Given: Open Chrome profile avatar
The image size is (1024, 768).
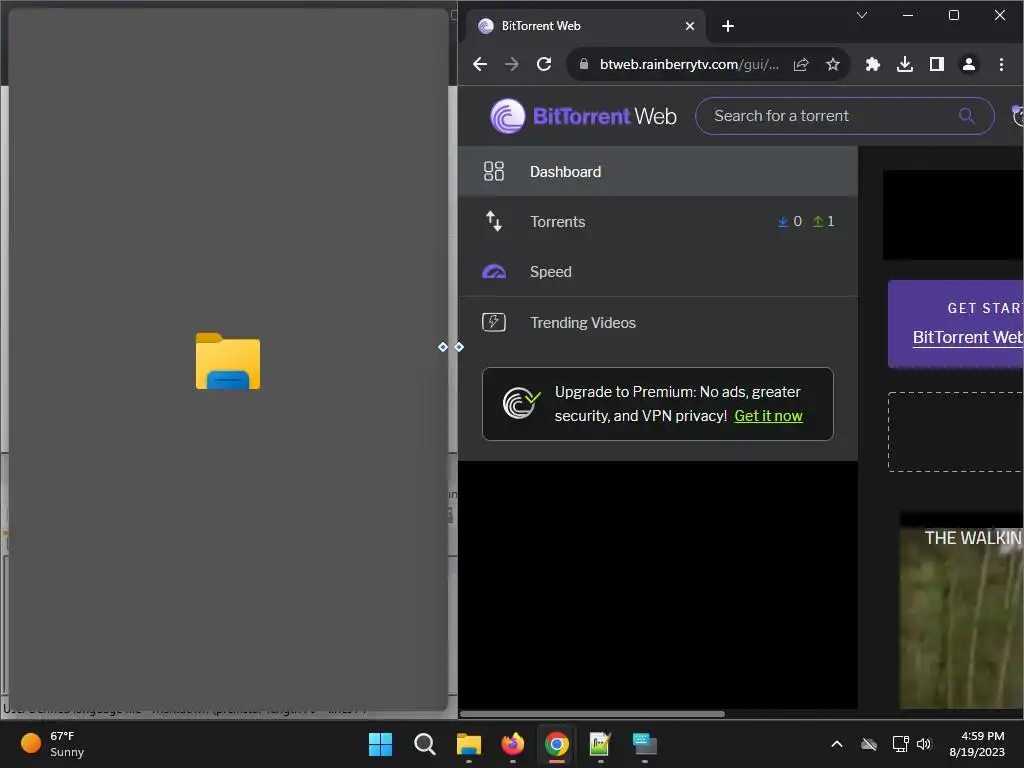Looking at the screenshot, I should [968, 64].
